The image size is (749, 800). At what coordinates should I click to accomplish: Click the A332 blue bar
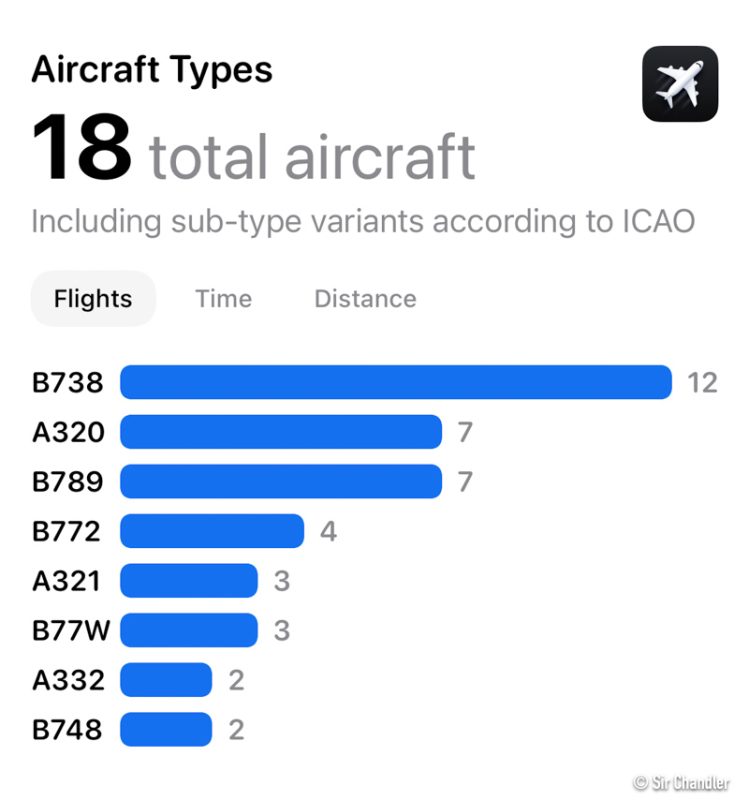click(166, 680)
